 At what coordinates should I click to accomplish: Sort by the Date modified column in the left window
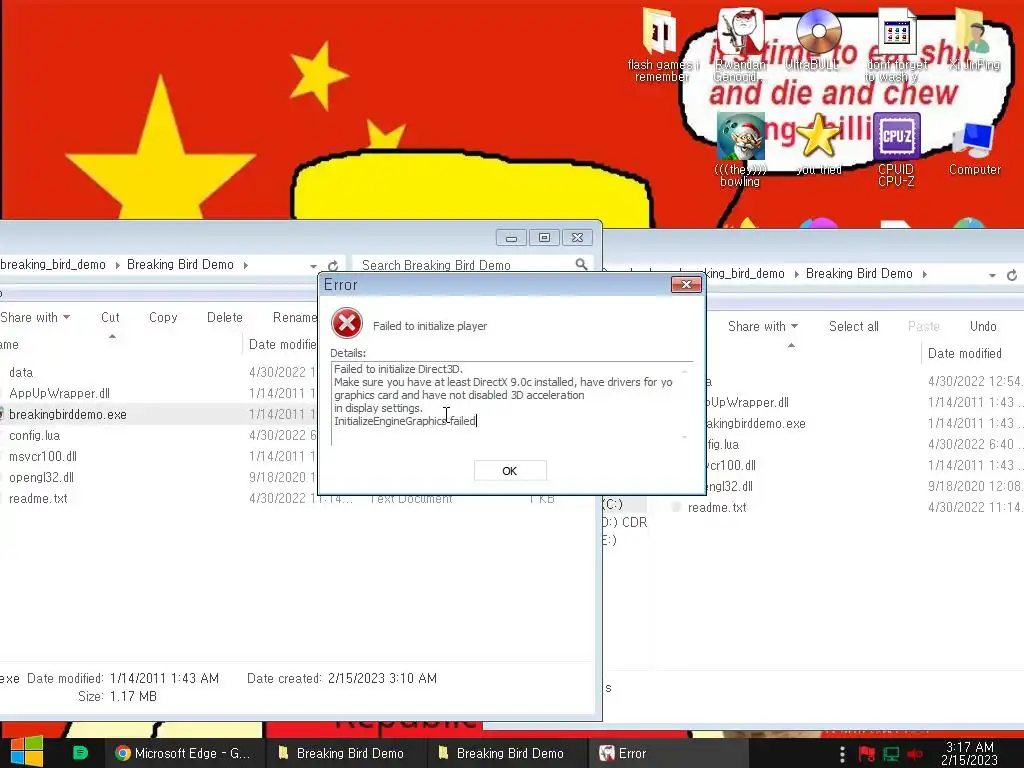pyautogui.click(x=282, y=344)
